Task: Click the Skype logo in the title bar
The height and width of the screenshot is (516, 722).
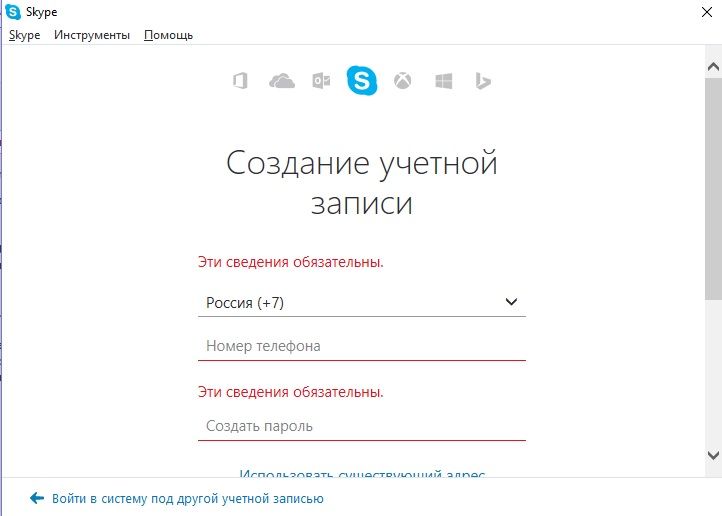Action: (13, 12)
